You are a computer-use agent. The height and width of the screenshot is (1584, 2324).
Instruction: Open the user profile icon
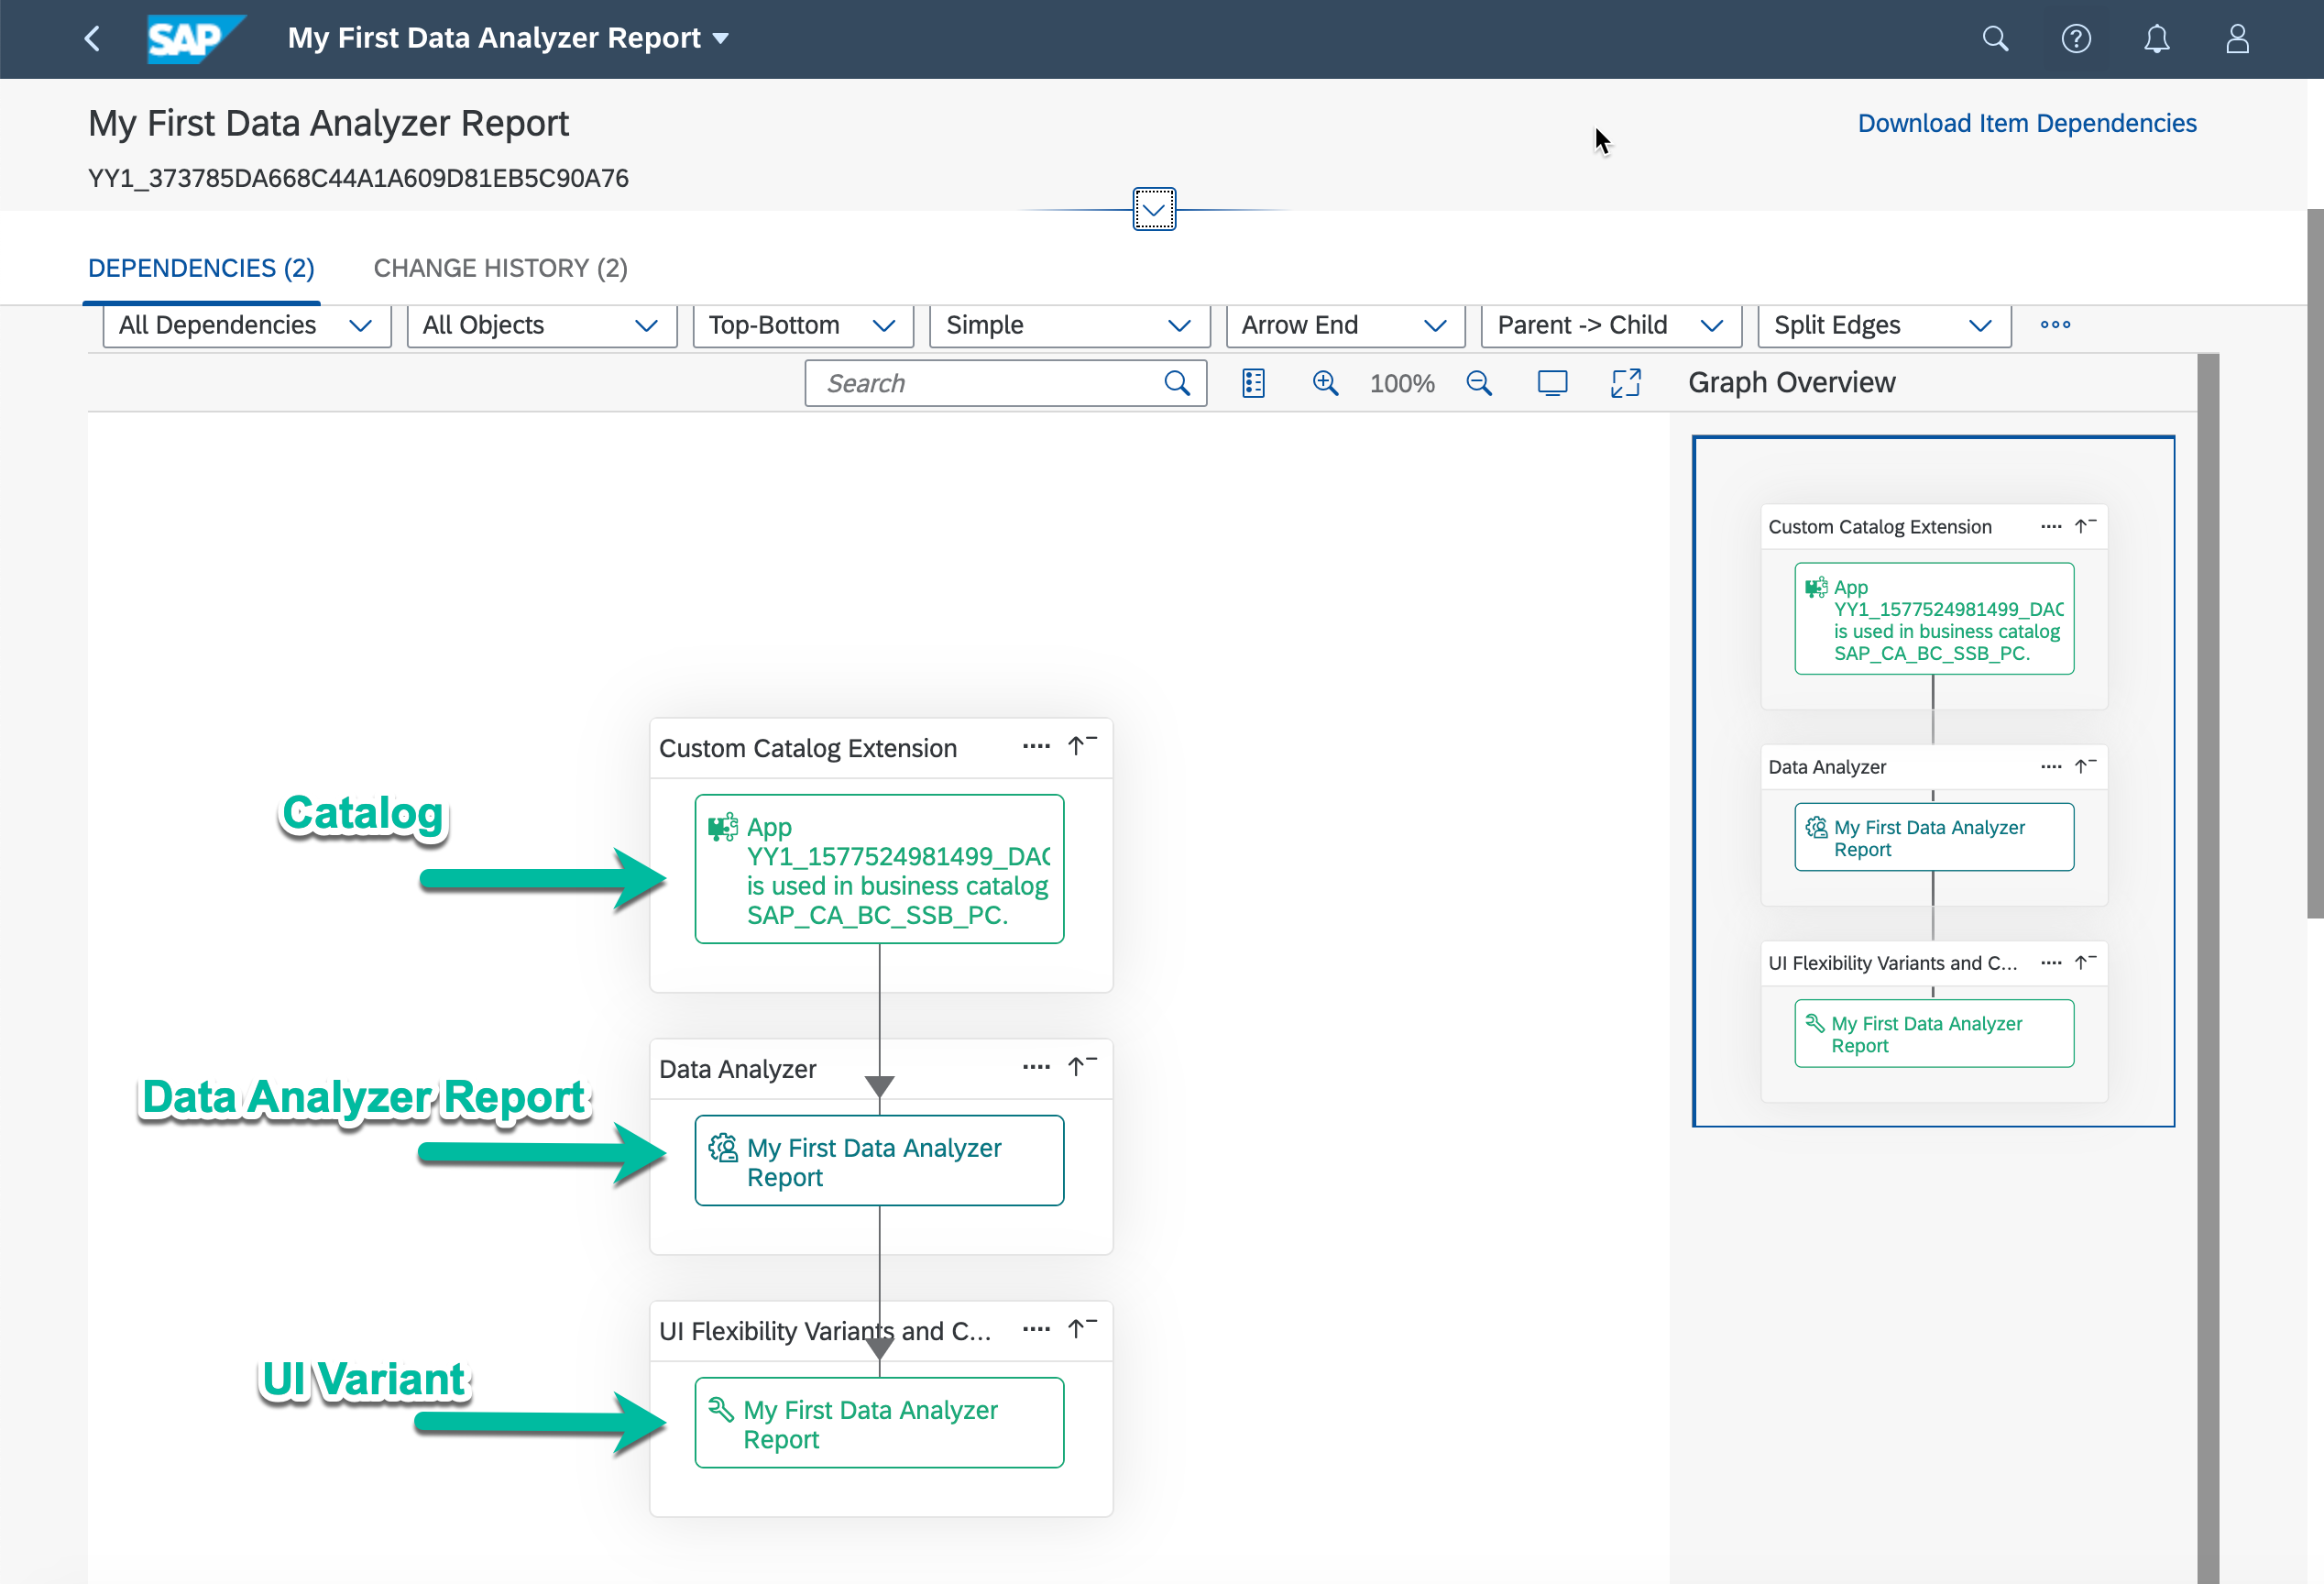click(x=2237, y=39)
